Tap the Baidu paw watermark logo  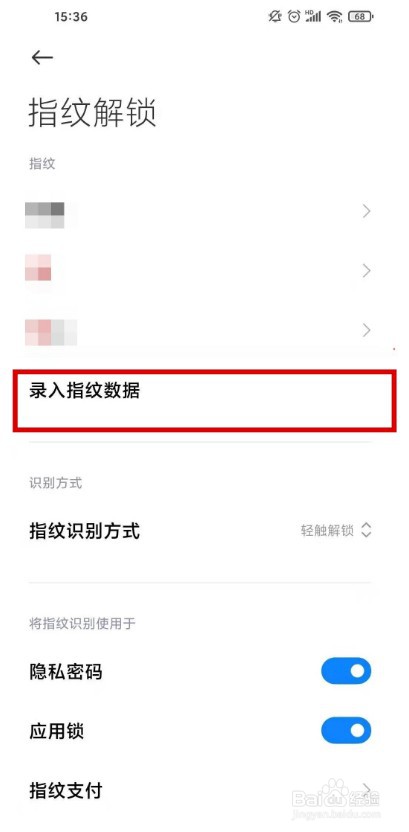click(337, 794)
